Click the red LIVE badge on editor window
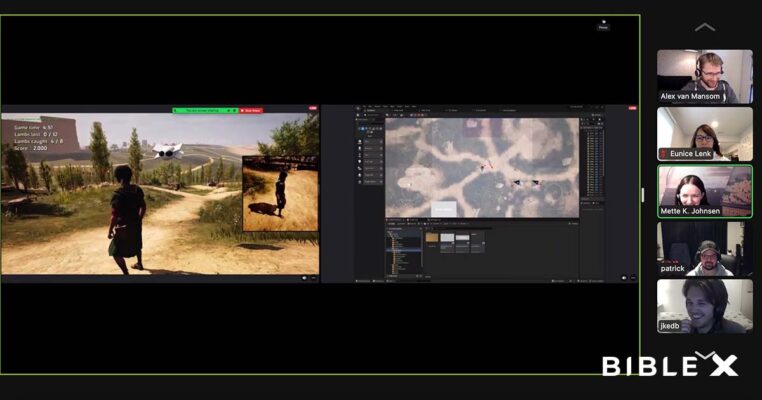Viewport: 762px width, 400px height. (632, 108)
